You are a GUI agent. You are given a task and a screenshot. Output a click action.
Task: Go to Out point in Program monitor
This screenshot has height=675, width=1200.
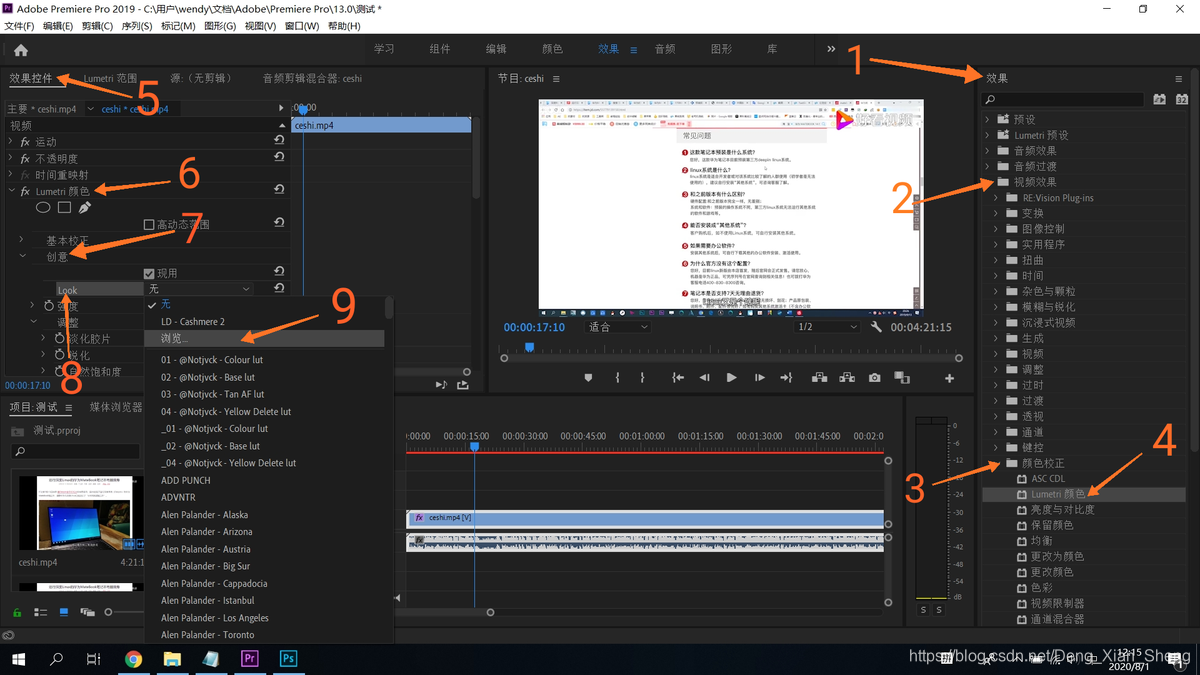click(x=786, y=378)
